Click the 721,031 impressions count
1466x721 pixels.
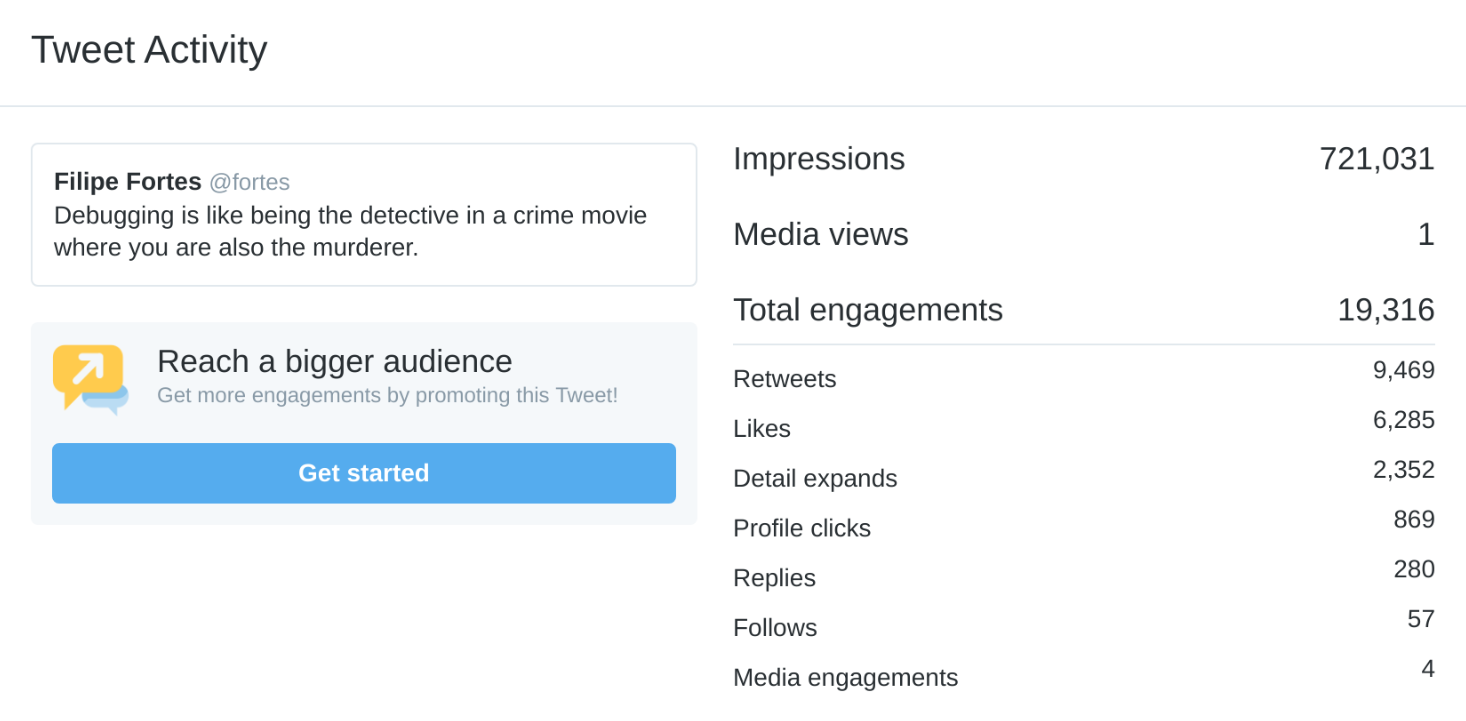[x=1376, y=159]
